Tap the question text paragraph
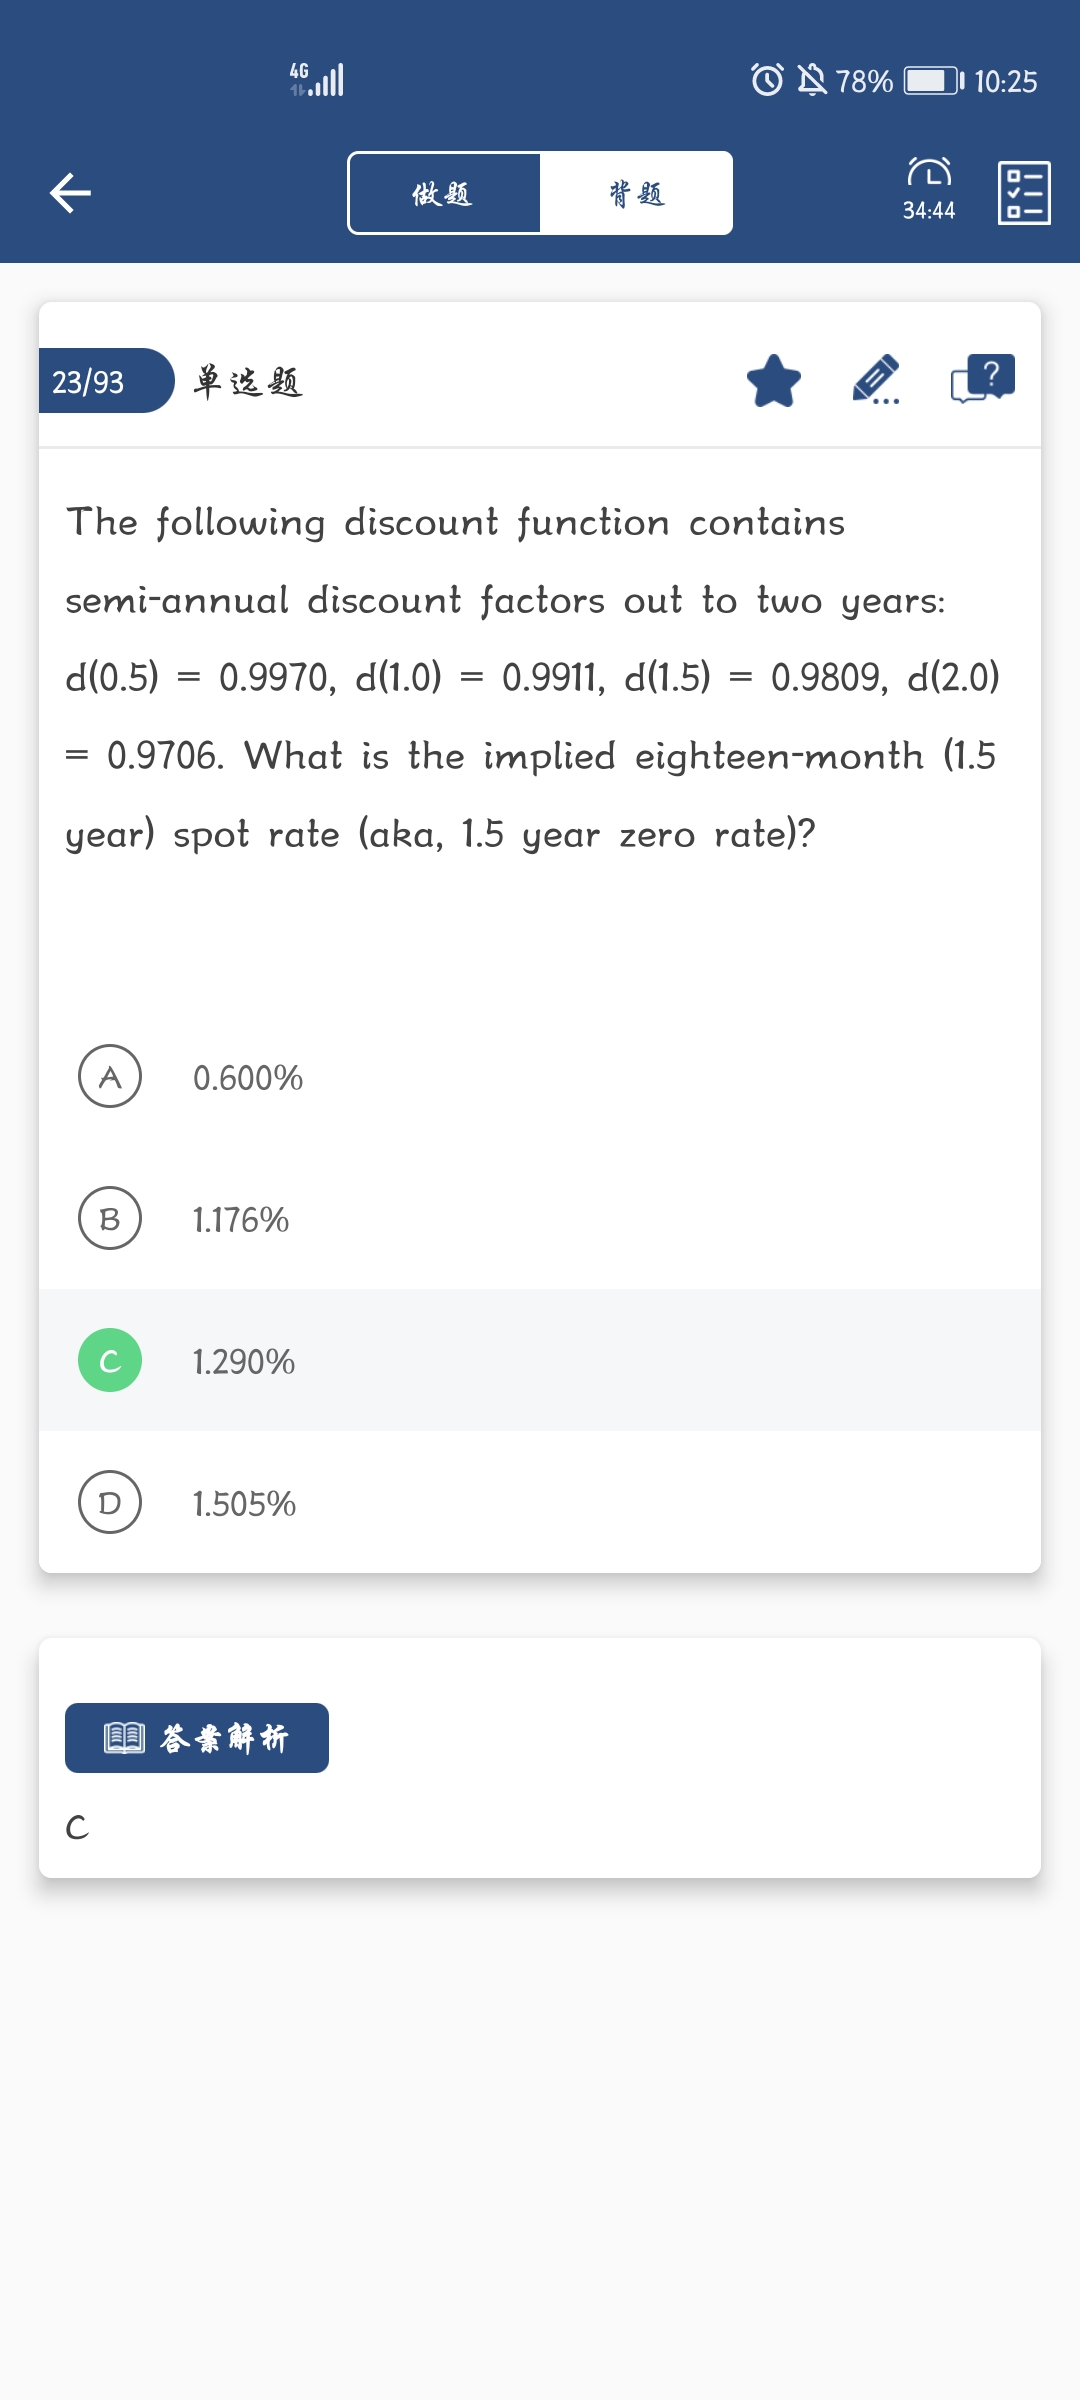 coord(530,678)
